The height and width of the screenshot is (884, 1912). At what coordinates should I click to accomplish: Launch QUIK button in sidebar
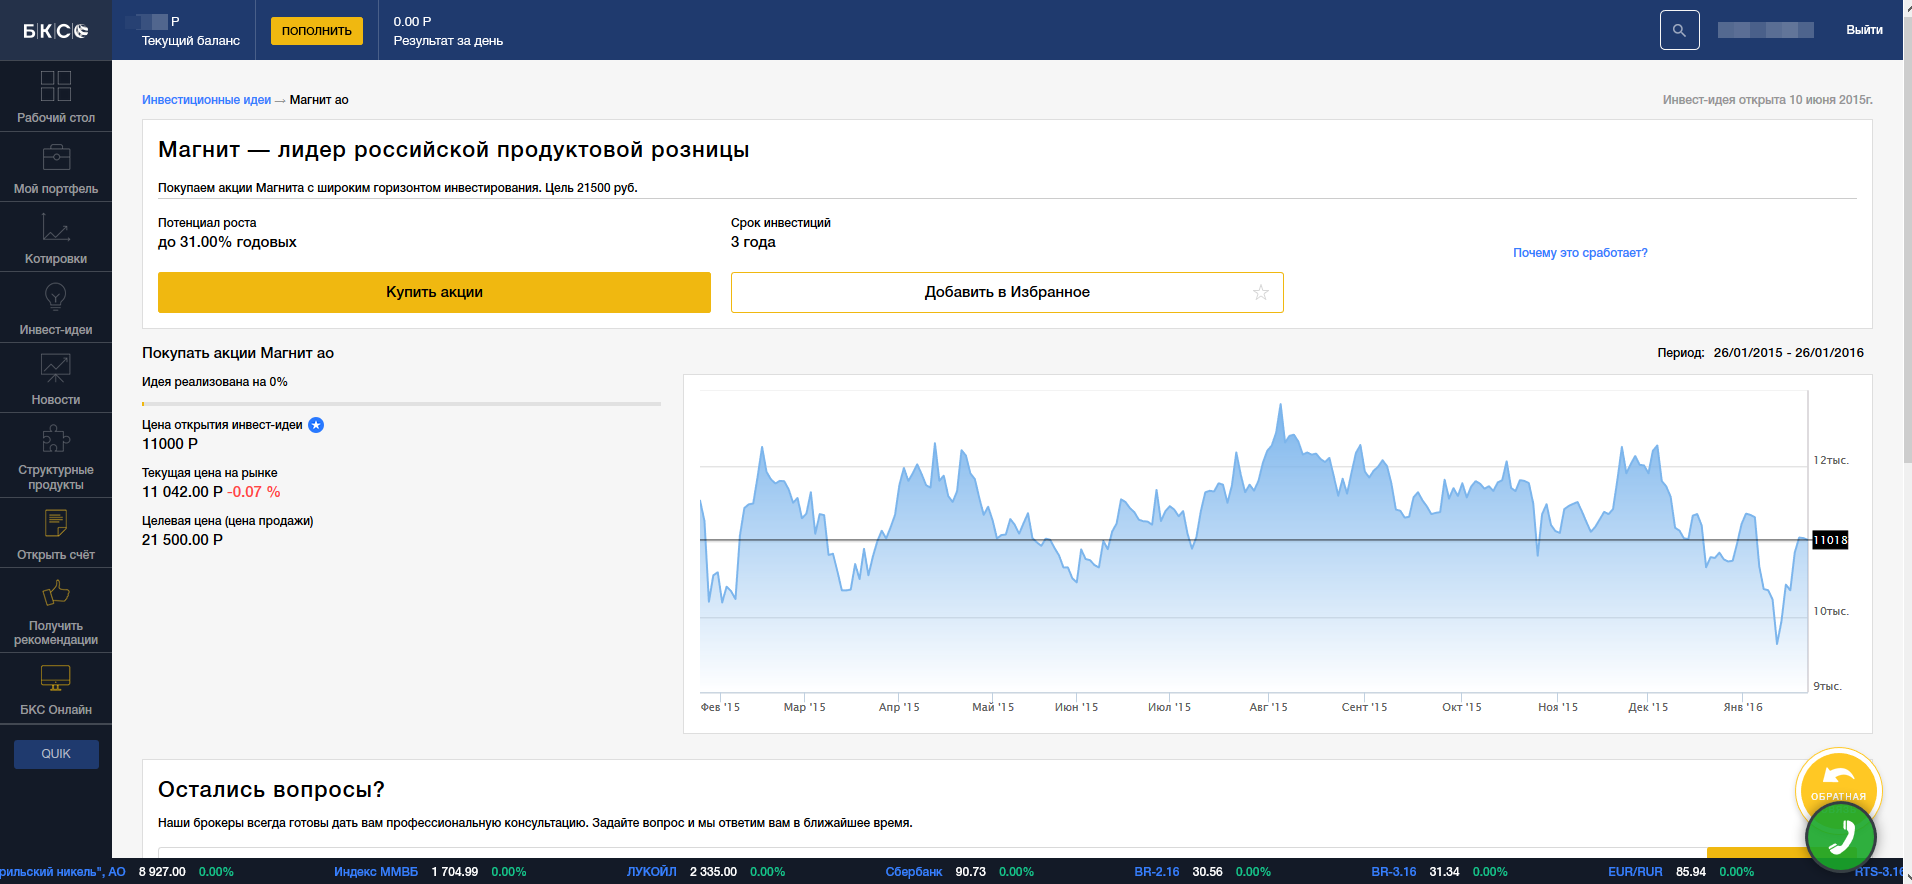pos(56,754)
